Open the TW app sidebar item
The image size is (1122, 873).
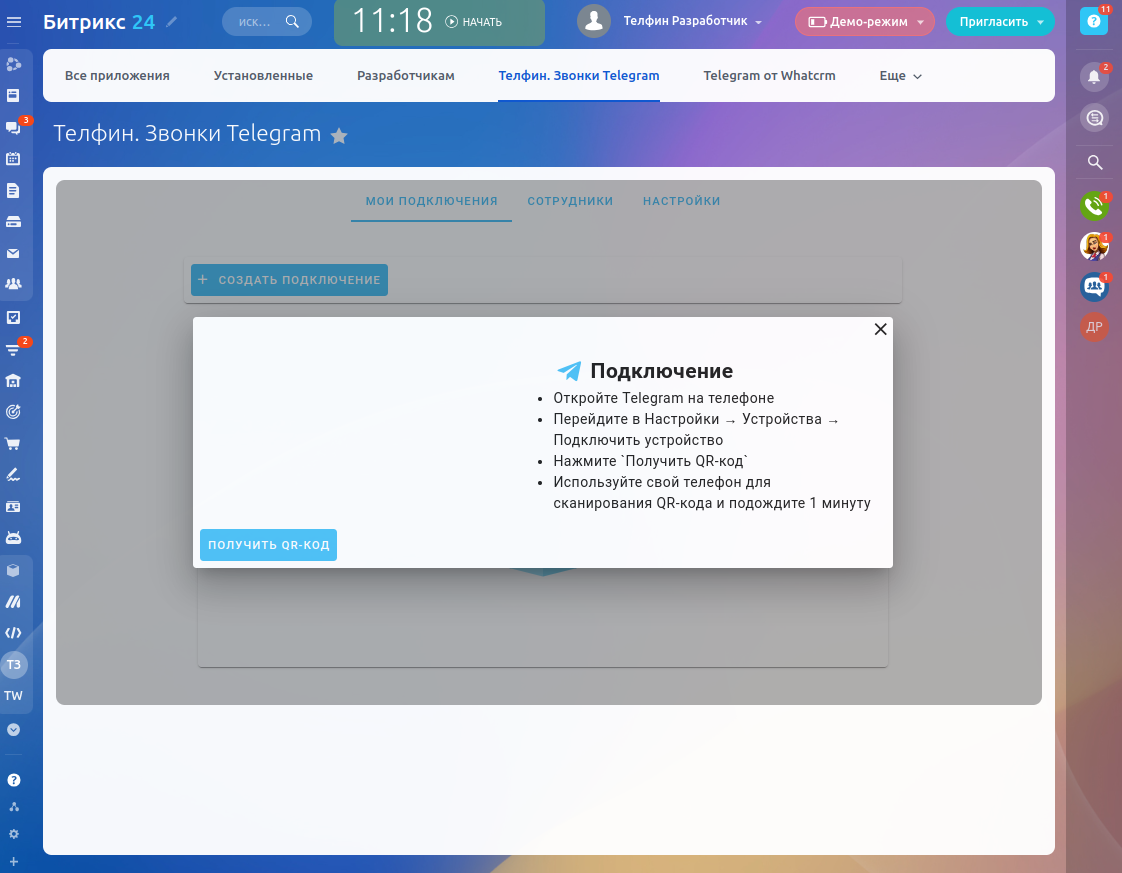coord(14,696)
